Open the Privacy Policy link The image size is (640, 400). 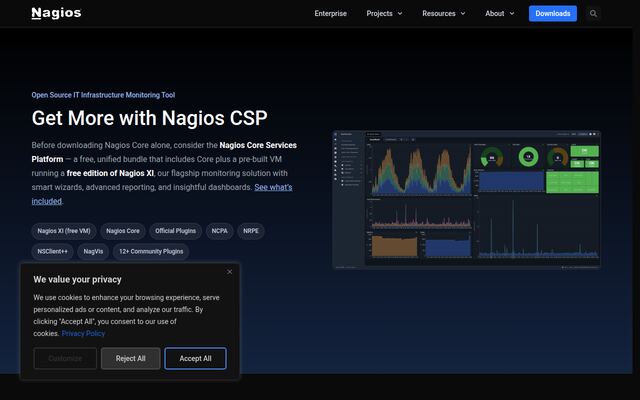coord(83,333)
